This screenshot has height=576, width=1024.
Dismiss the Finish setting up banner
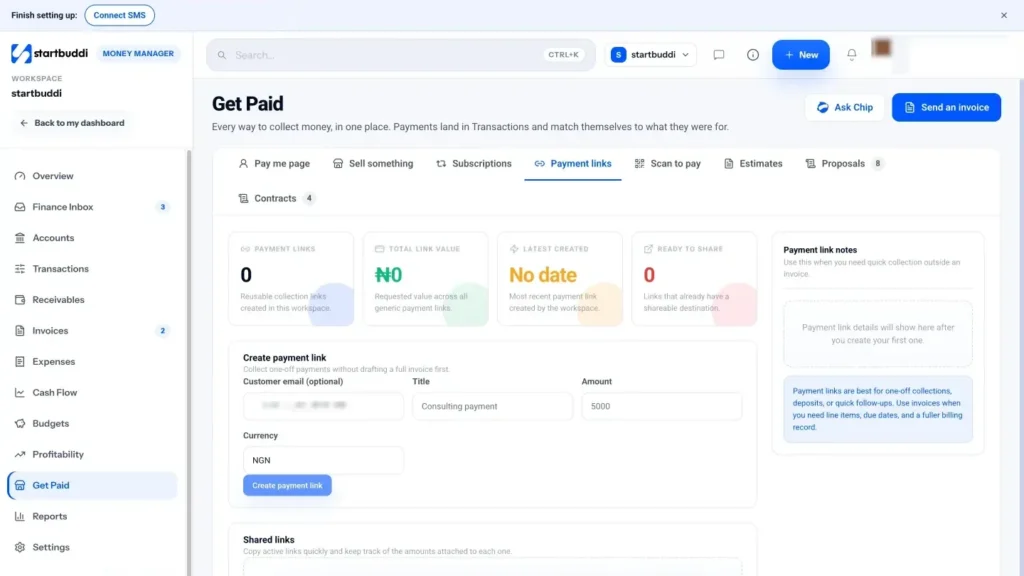coord(1004,15)
